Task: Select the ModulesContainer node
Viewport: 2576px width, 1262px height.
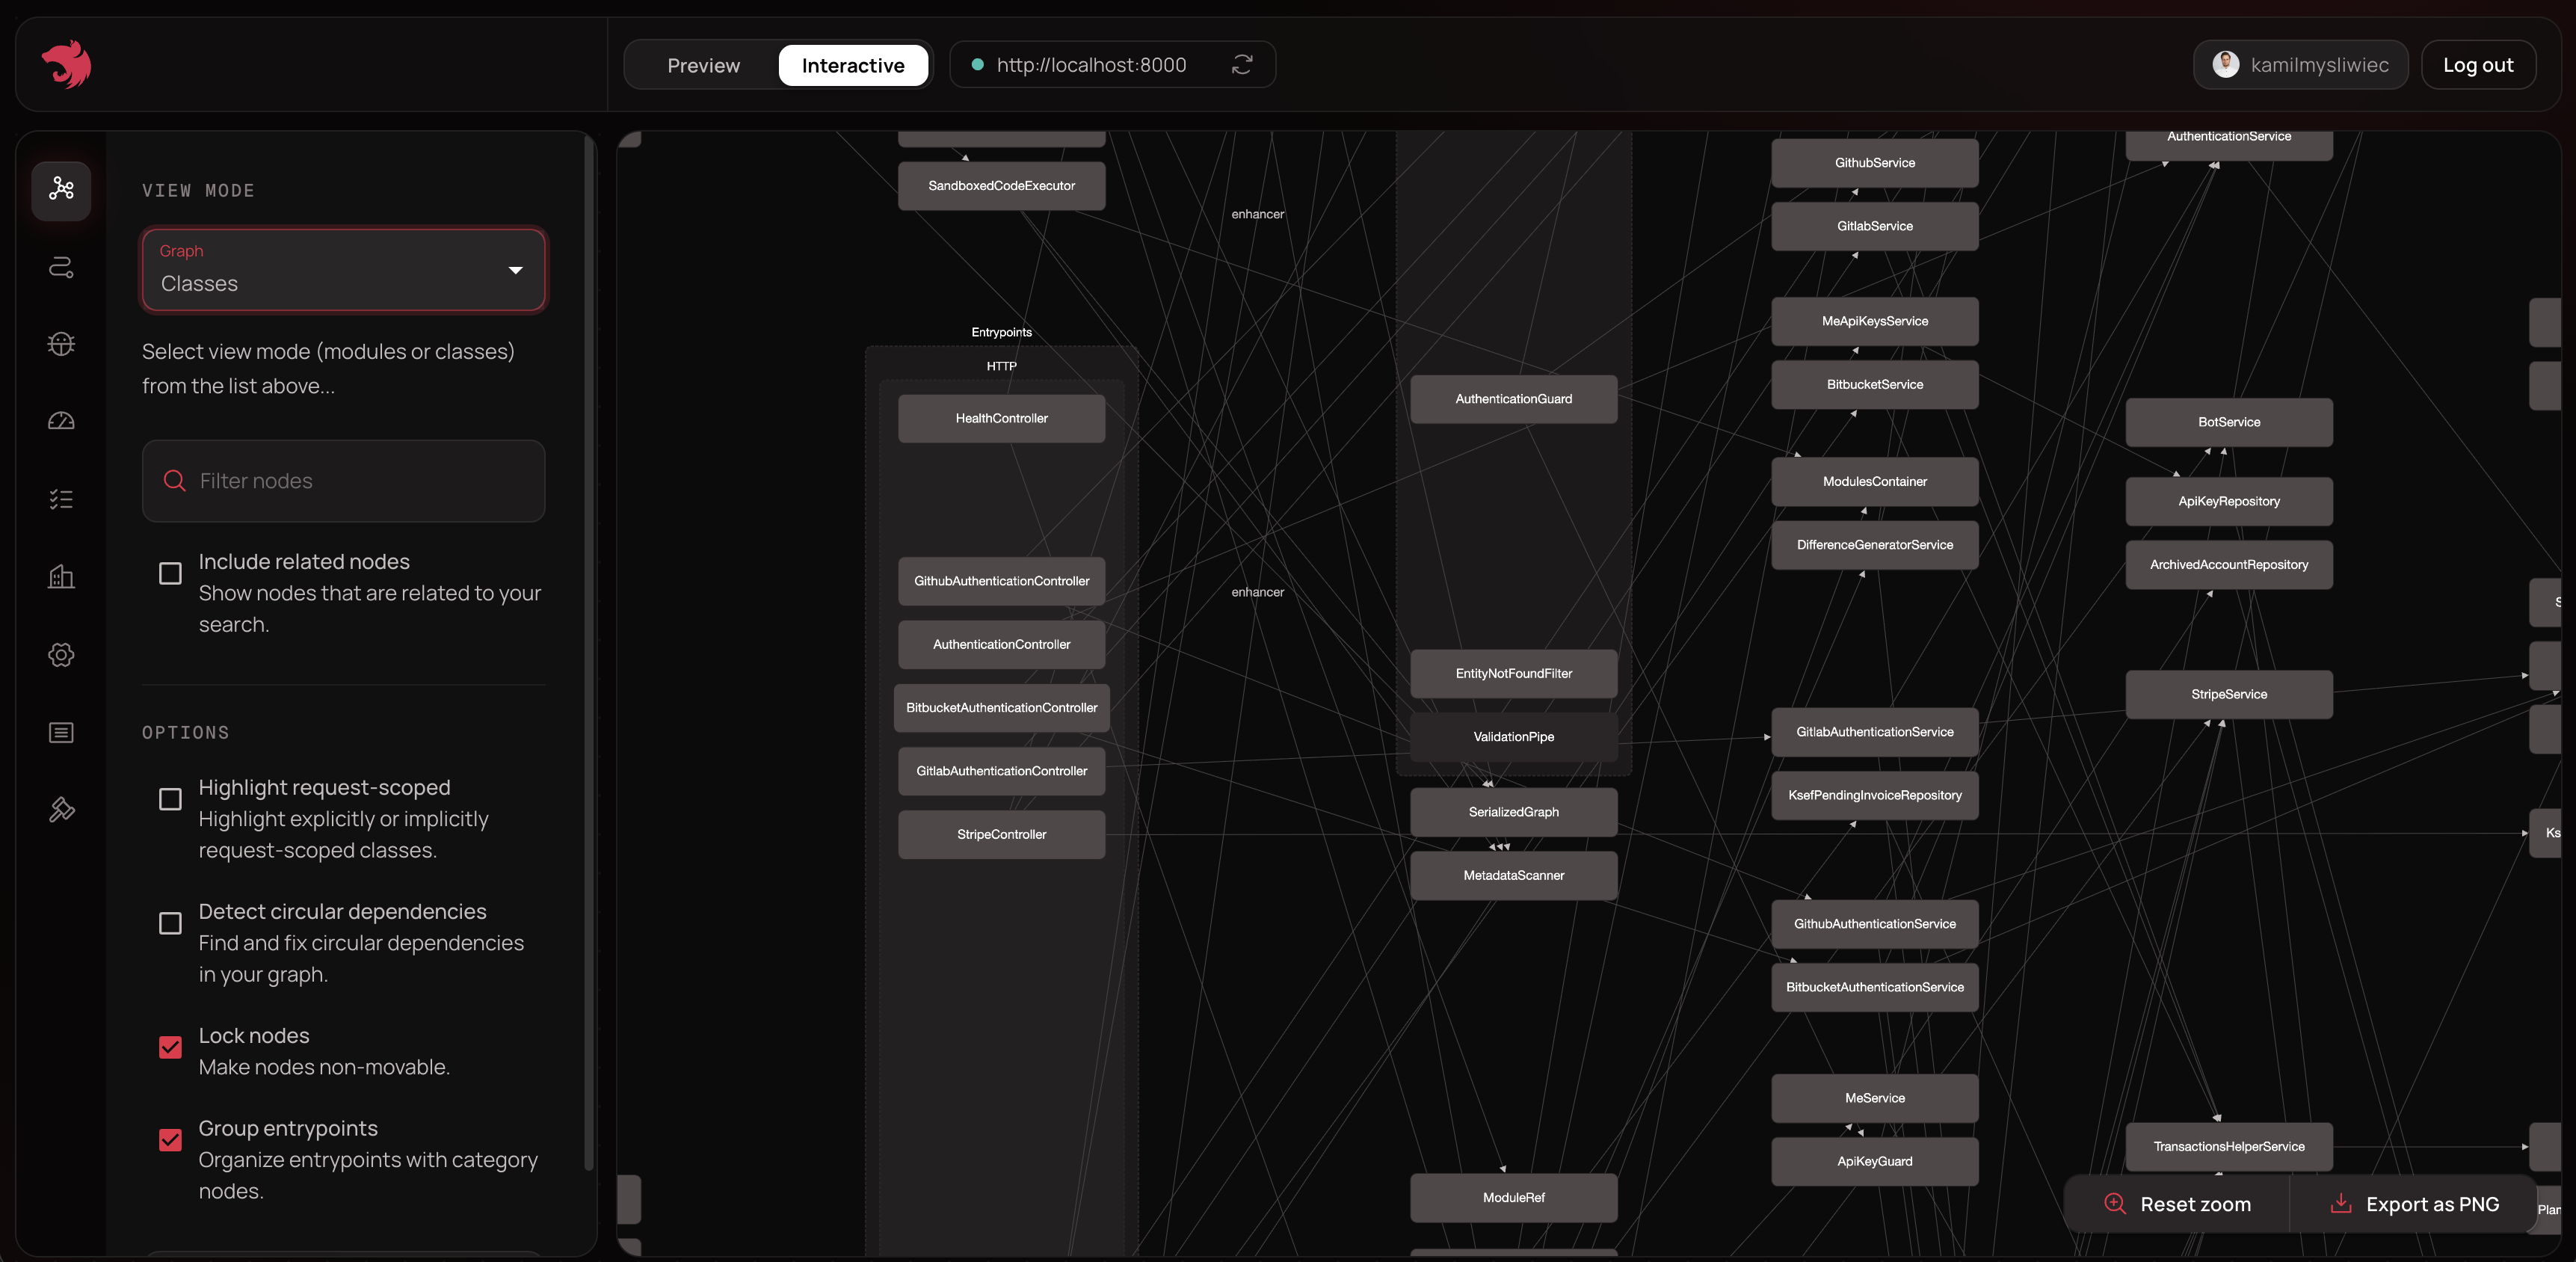Action: click(x=1875, y=482)
